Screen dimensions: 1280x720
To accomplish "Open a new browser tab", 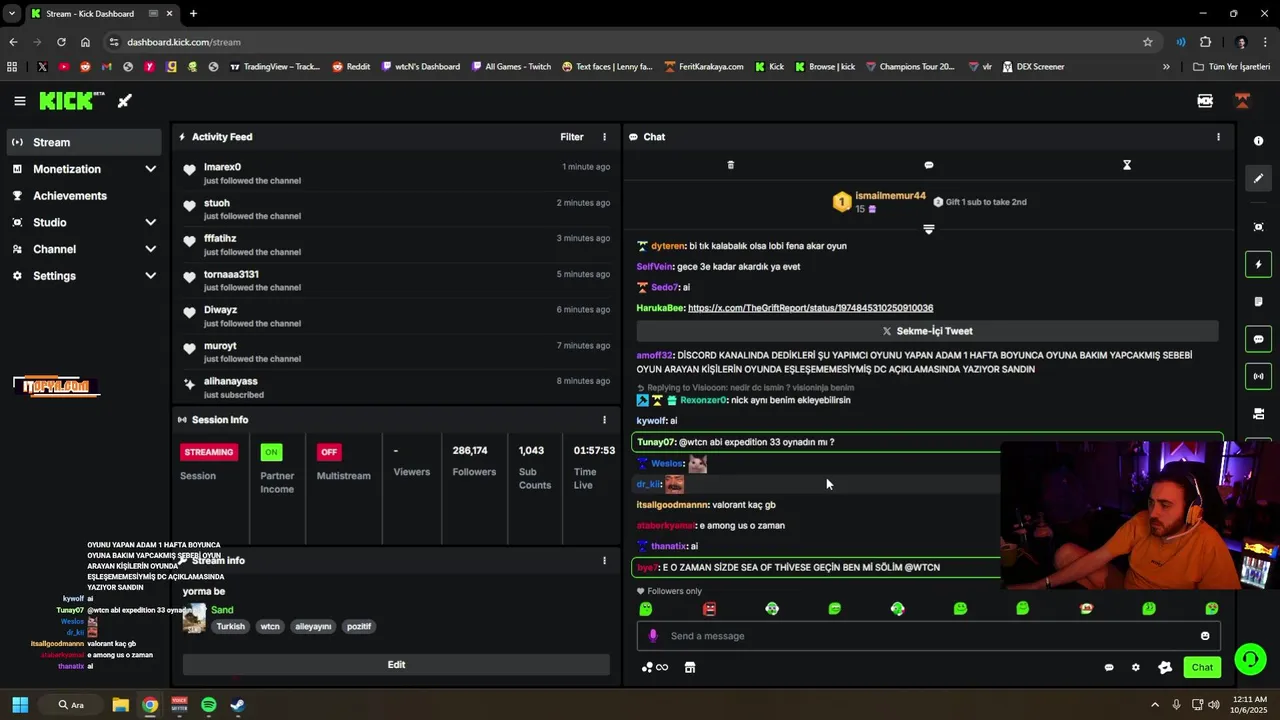I will pos(193,14).
